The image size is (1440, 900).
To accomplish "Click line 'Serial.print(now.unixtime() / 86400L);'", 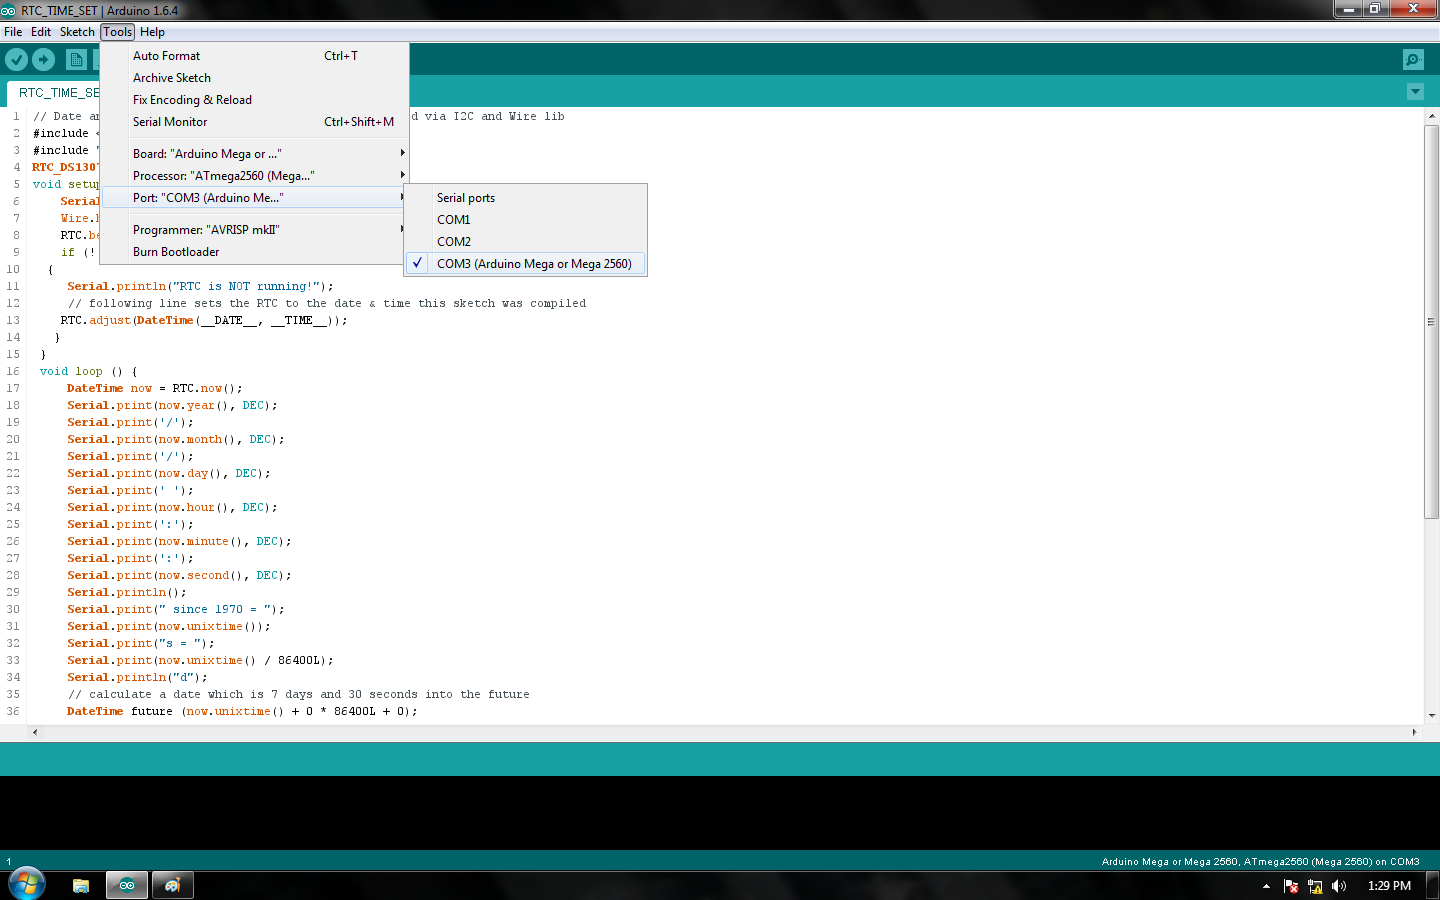I will (200, 660).
